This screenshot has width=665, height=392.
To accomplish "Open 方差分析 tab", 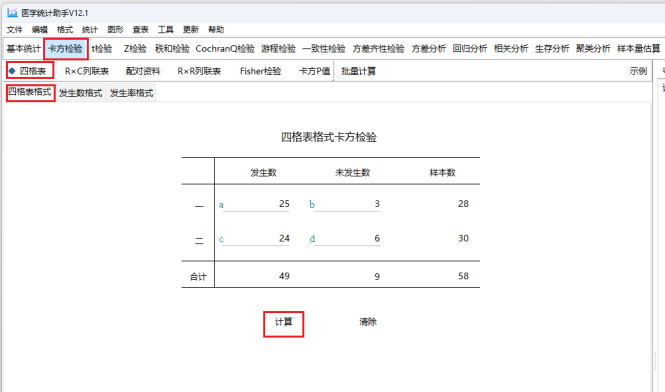I will (429, 48).
